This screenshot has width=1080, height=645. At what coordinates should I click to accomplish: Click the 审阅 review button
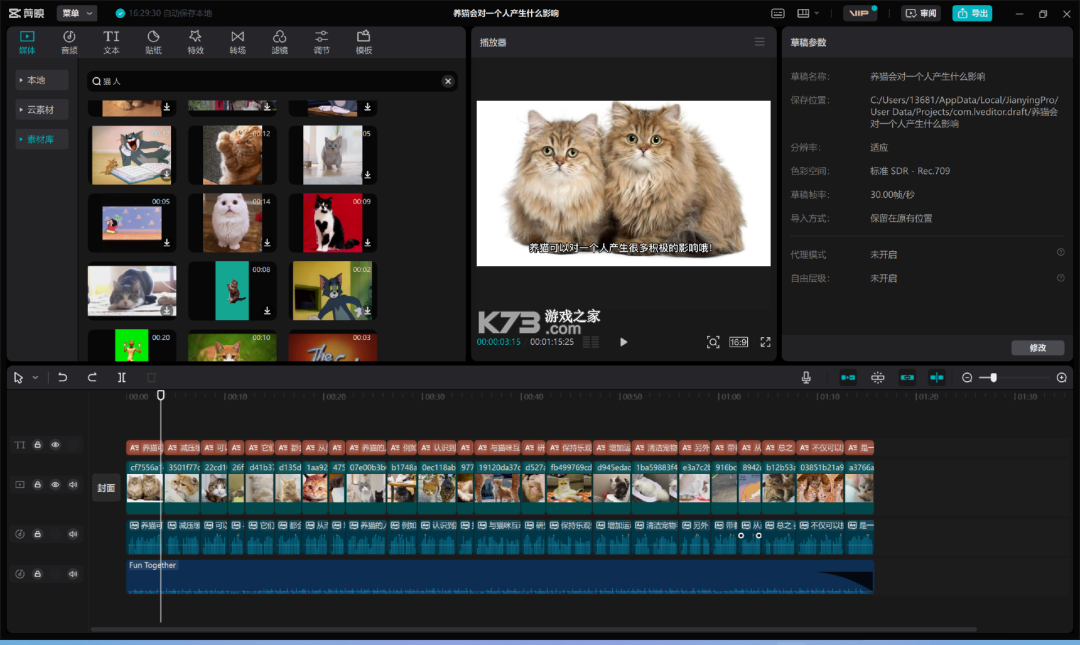click(x=921, y=13)
